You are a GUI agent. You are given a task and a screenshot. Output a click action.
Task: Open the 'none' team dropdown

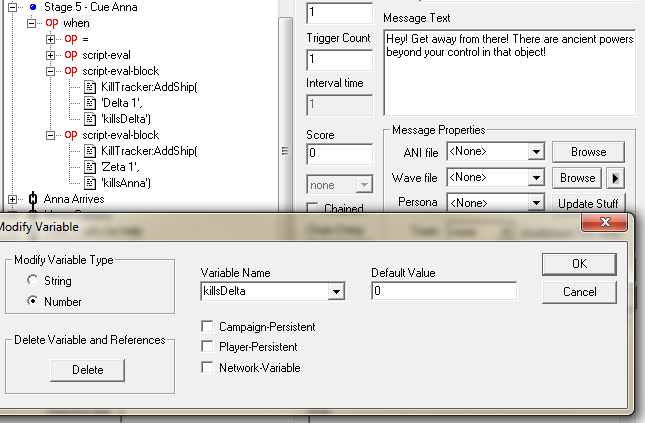pos(364,185)
